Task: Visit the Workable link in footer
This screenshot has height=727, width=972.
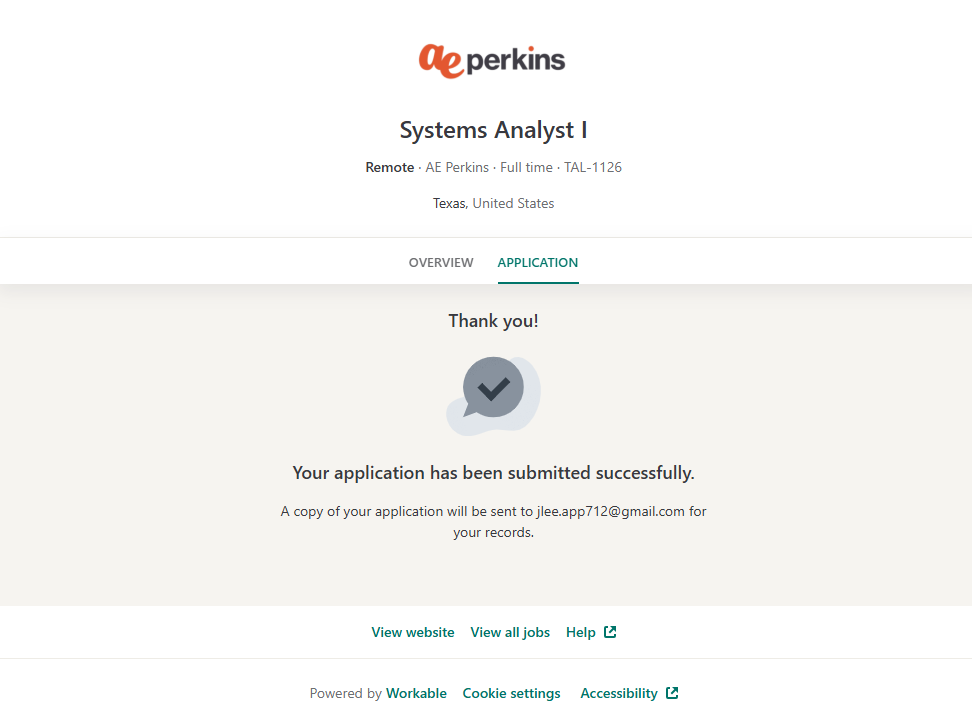Action: pos(416,693)
